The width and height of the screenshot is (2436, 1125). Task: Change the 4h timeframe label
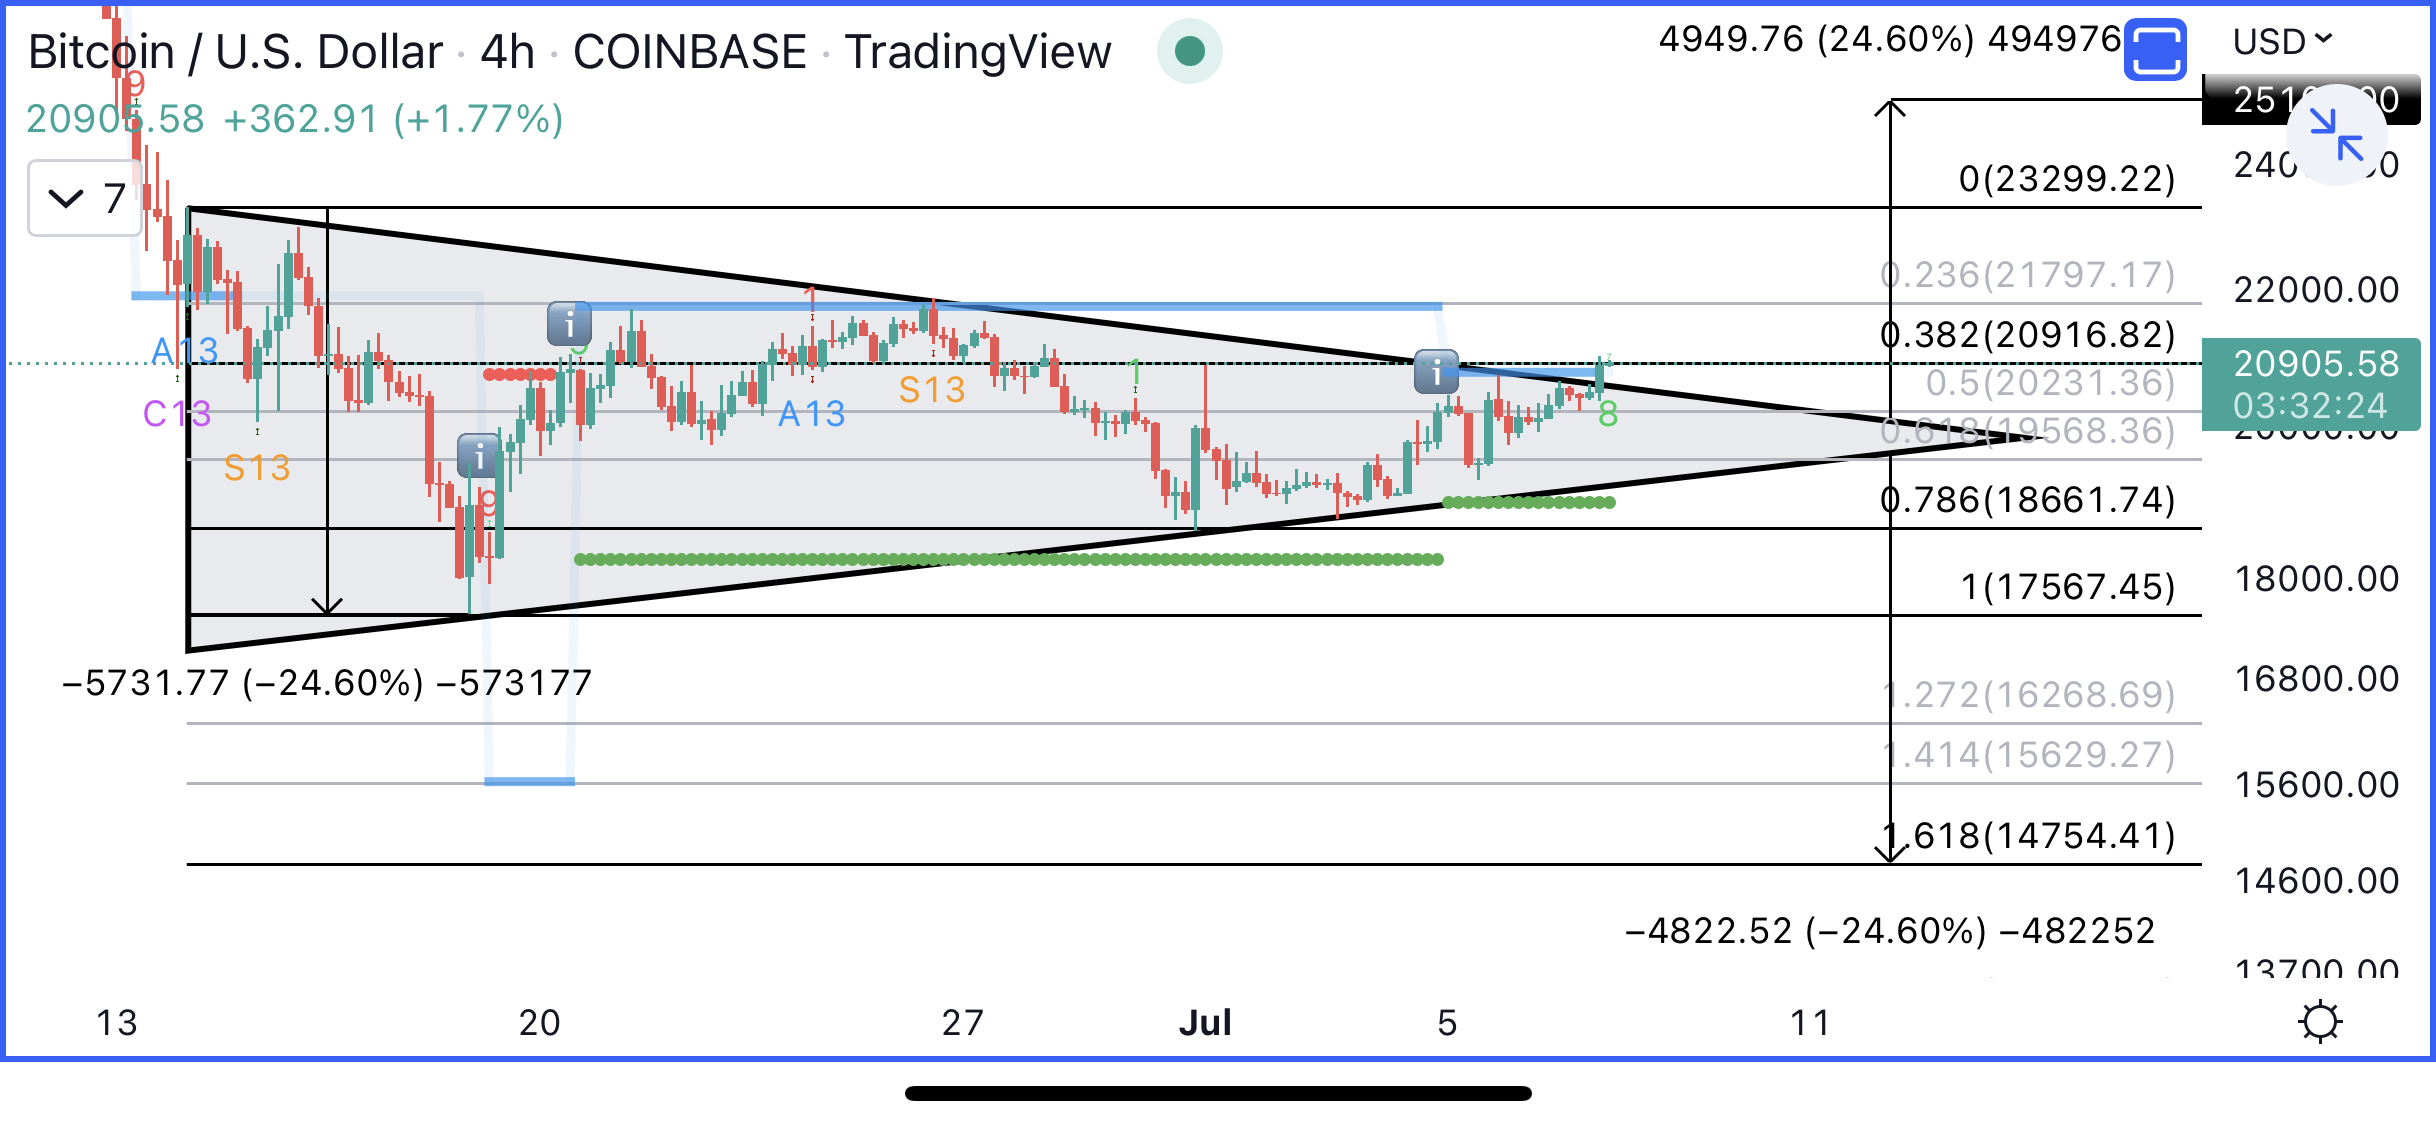(x=507, y=51)
